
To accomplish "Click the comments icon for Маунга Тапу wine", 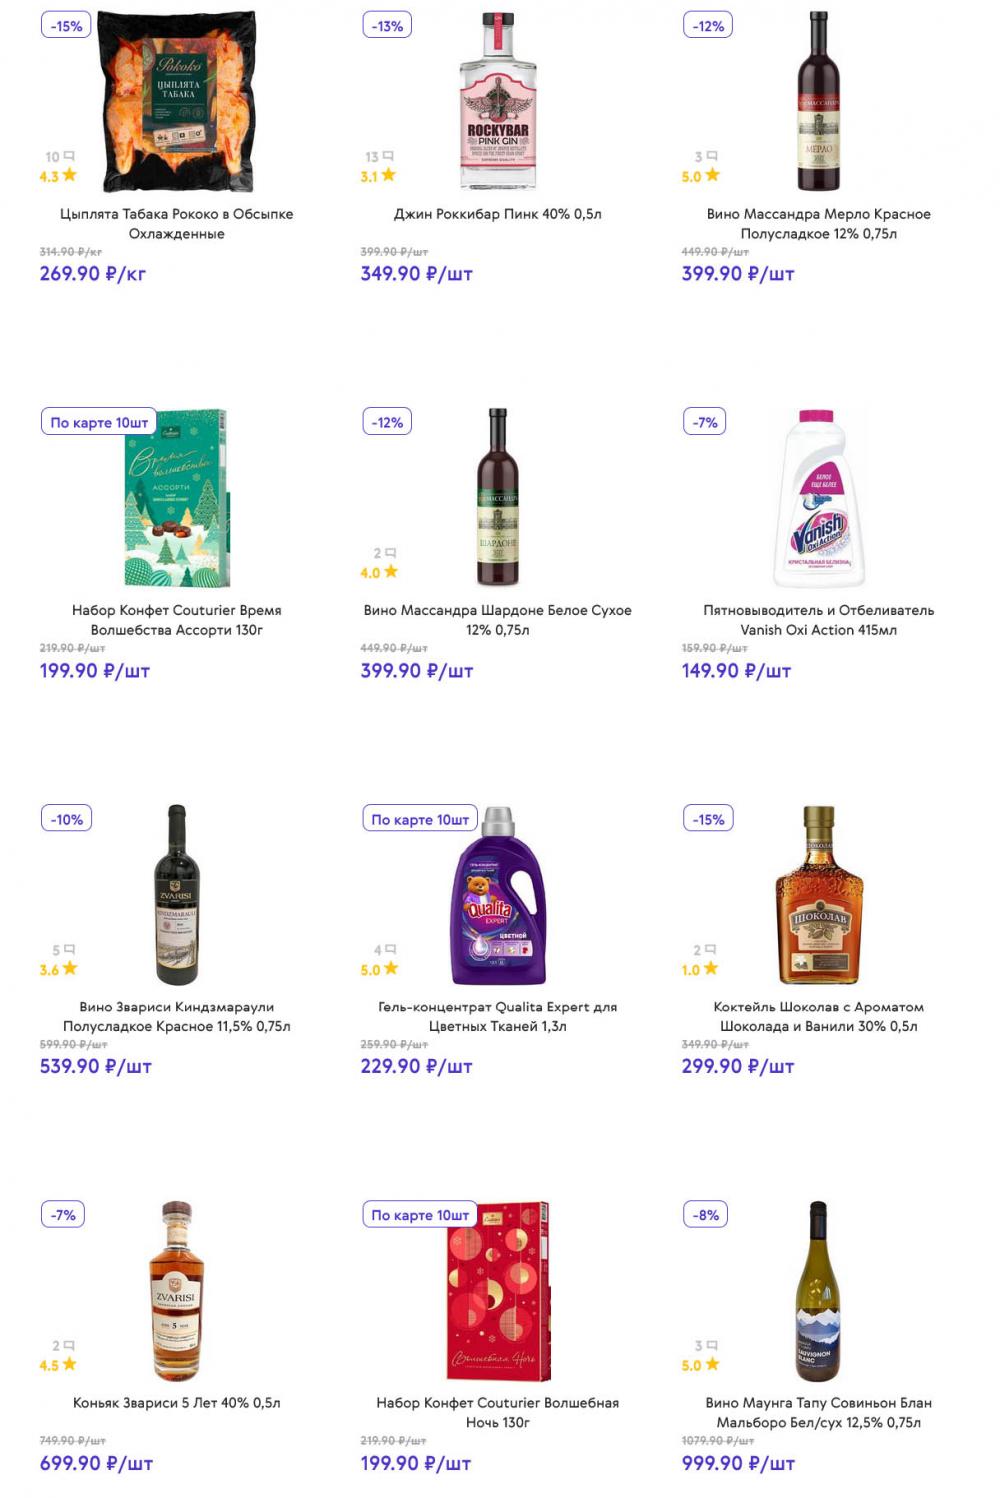I will pyautogui.click(x=712, y=1346).
